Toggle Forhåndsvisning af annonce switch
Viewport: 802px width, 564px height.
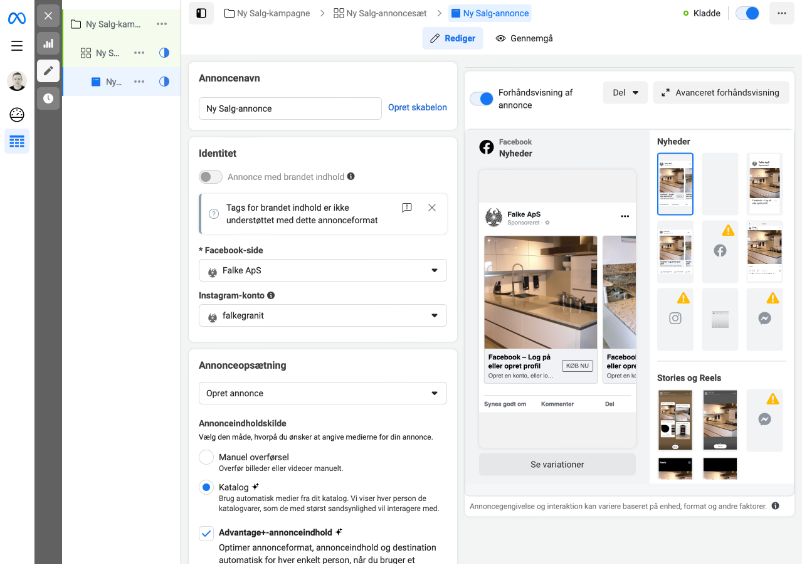(x=481, y=99)
